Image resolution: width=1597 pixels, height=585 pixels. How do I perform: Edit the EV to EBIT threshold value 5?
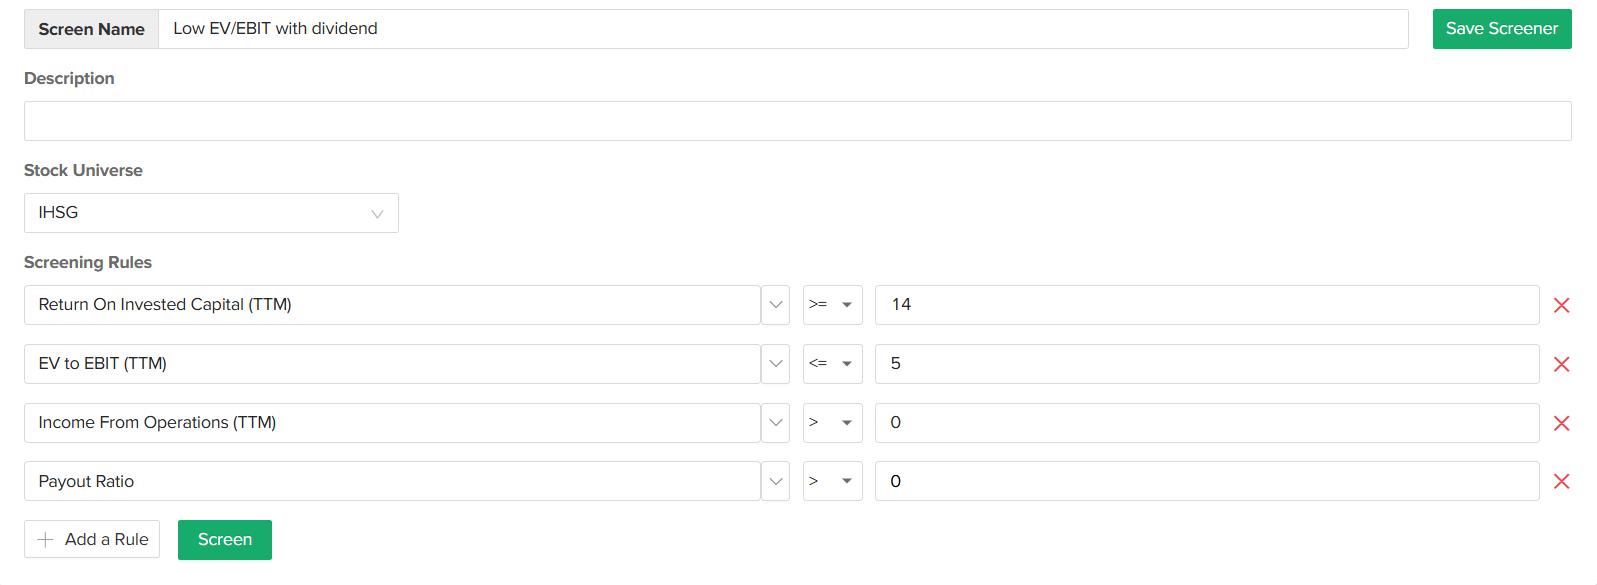[1206, 364]
